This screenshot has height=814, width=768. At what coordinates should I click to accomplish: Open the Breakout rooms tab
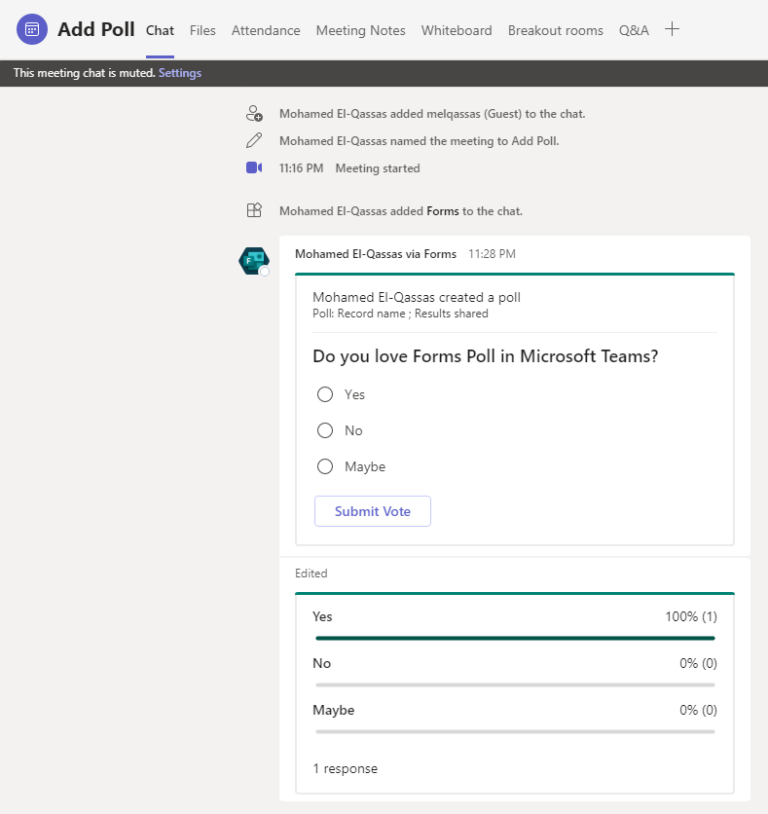pos(555,30)
